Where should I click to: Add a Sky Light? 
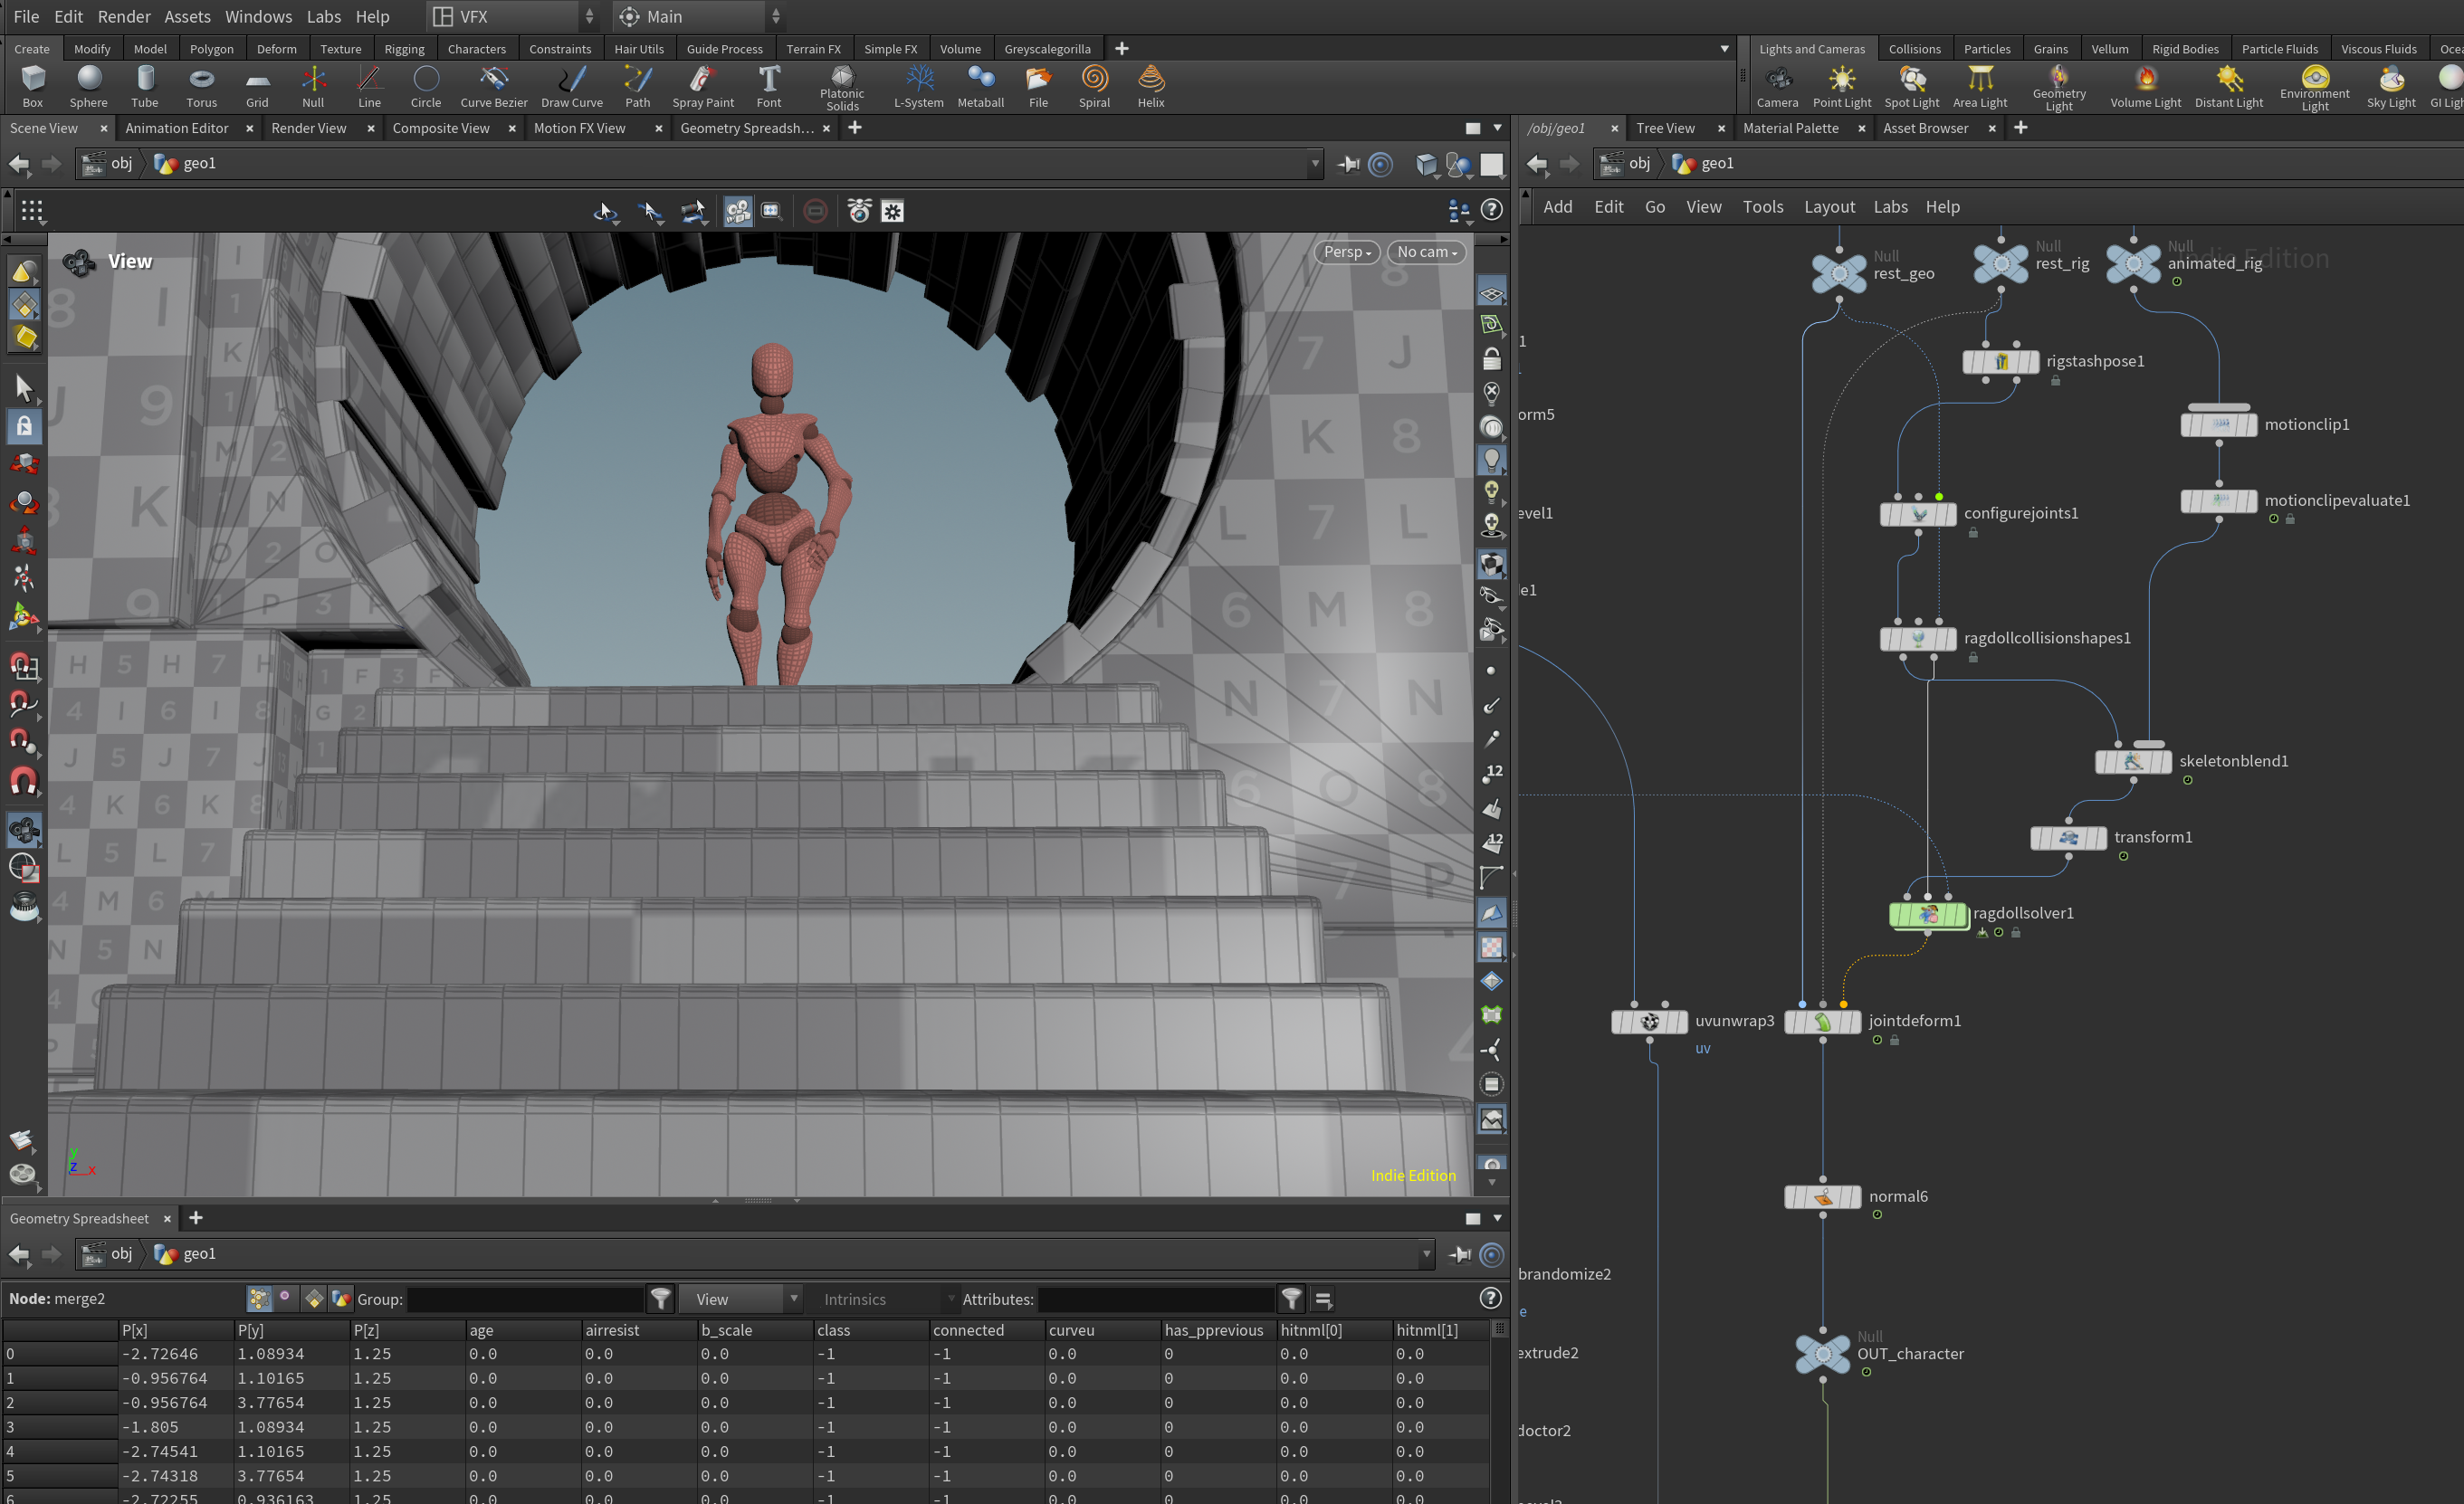click(2391, 86)
